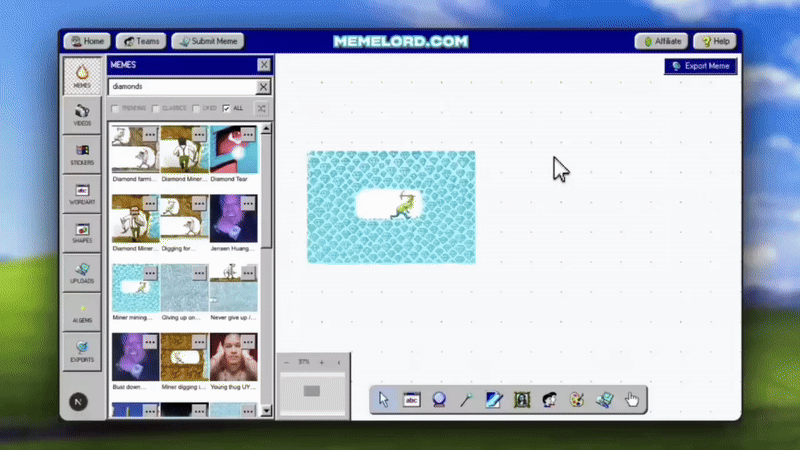The width and height of the screenshot is (800, 450).
Task: Select the map and pencil tool
Action: [604, 399]
